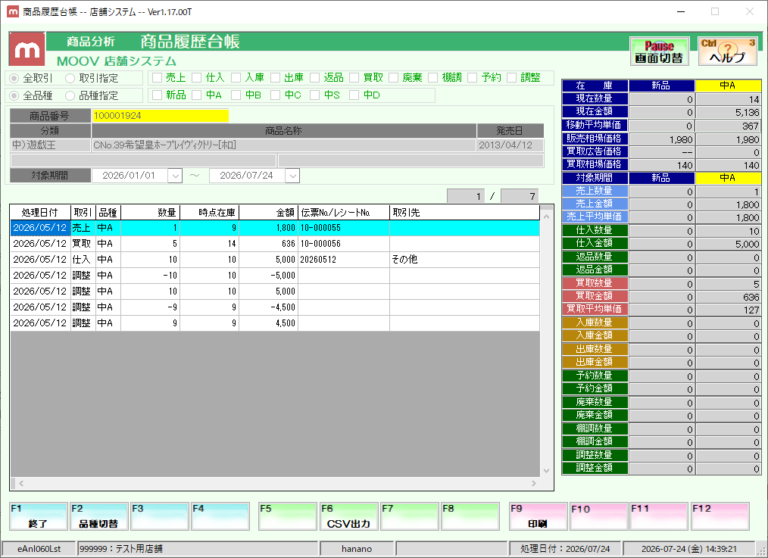The width and height of the screenshot is (768, 558).
Task: Open the start date 2026/01/01 dropdown
Action: pyautogui.click(x=175, y=175)
